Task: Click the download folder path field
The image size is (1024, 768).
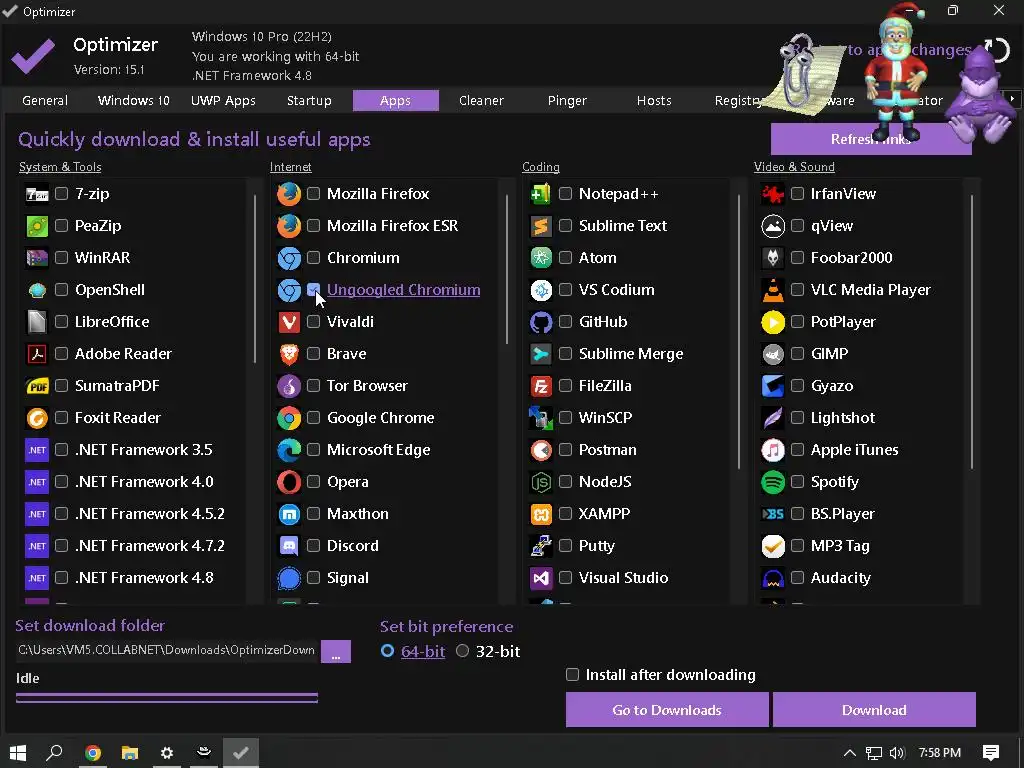Action: tap(167, 650)
